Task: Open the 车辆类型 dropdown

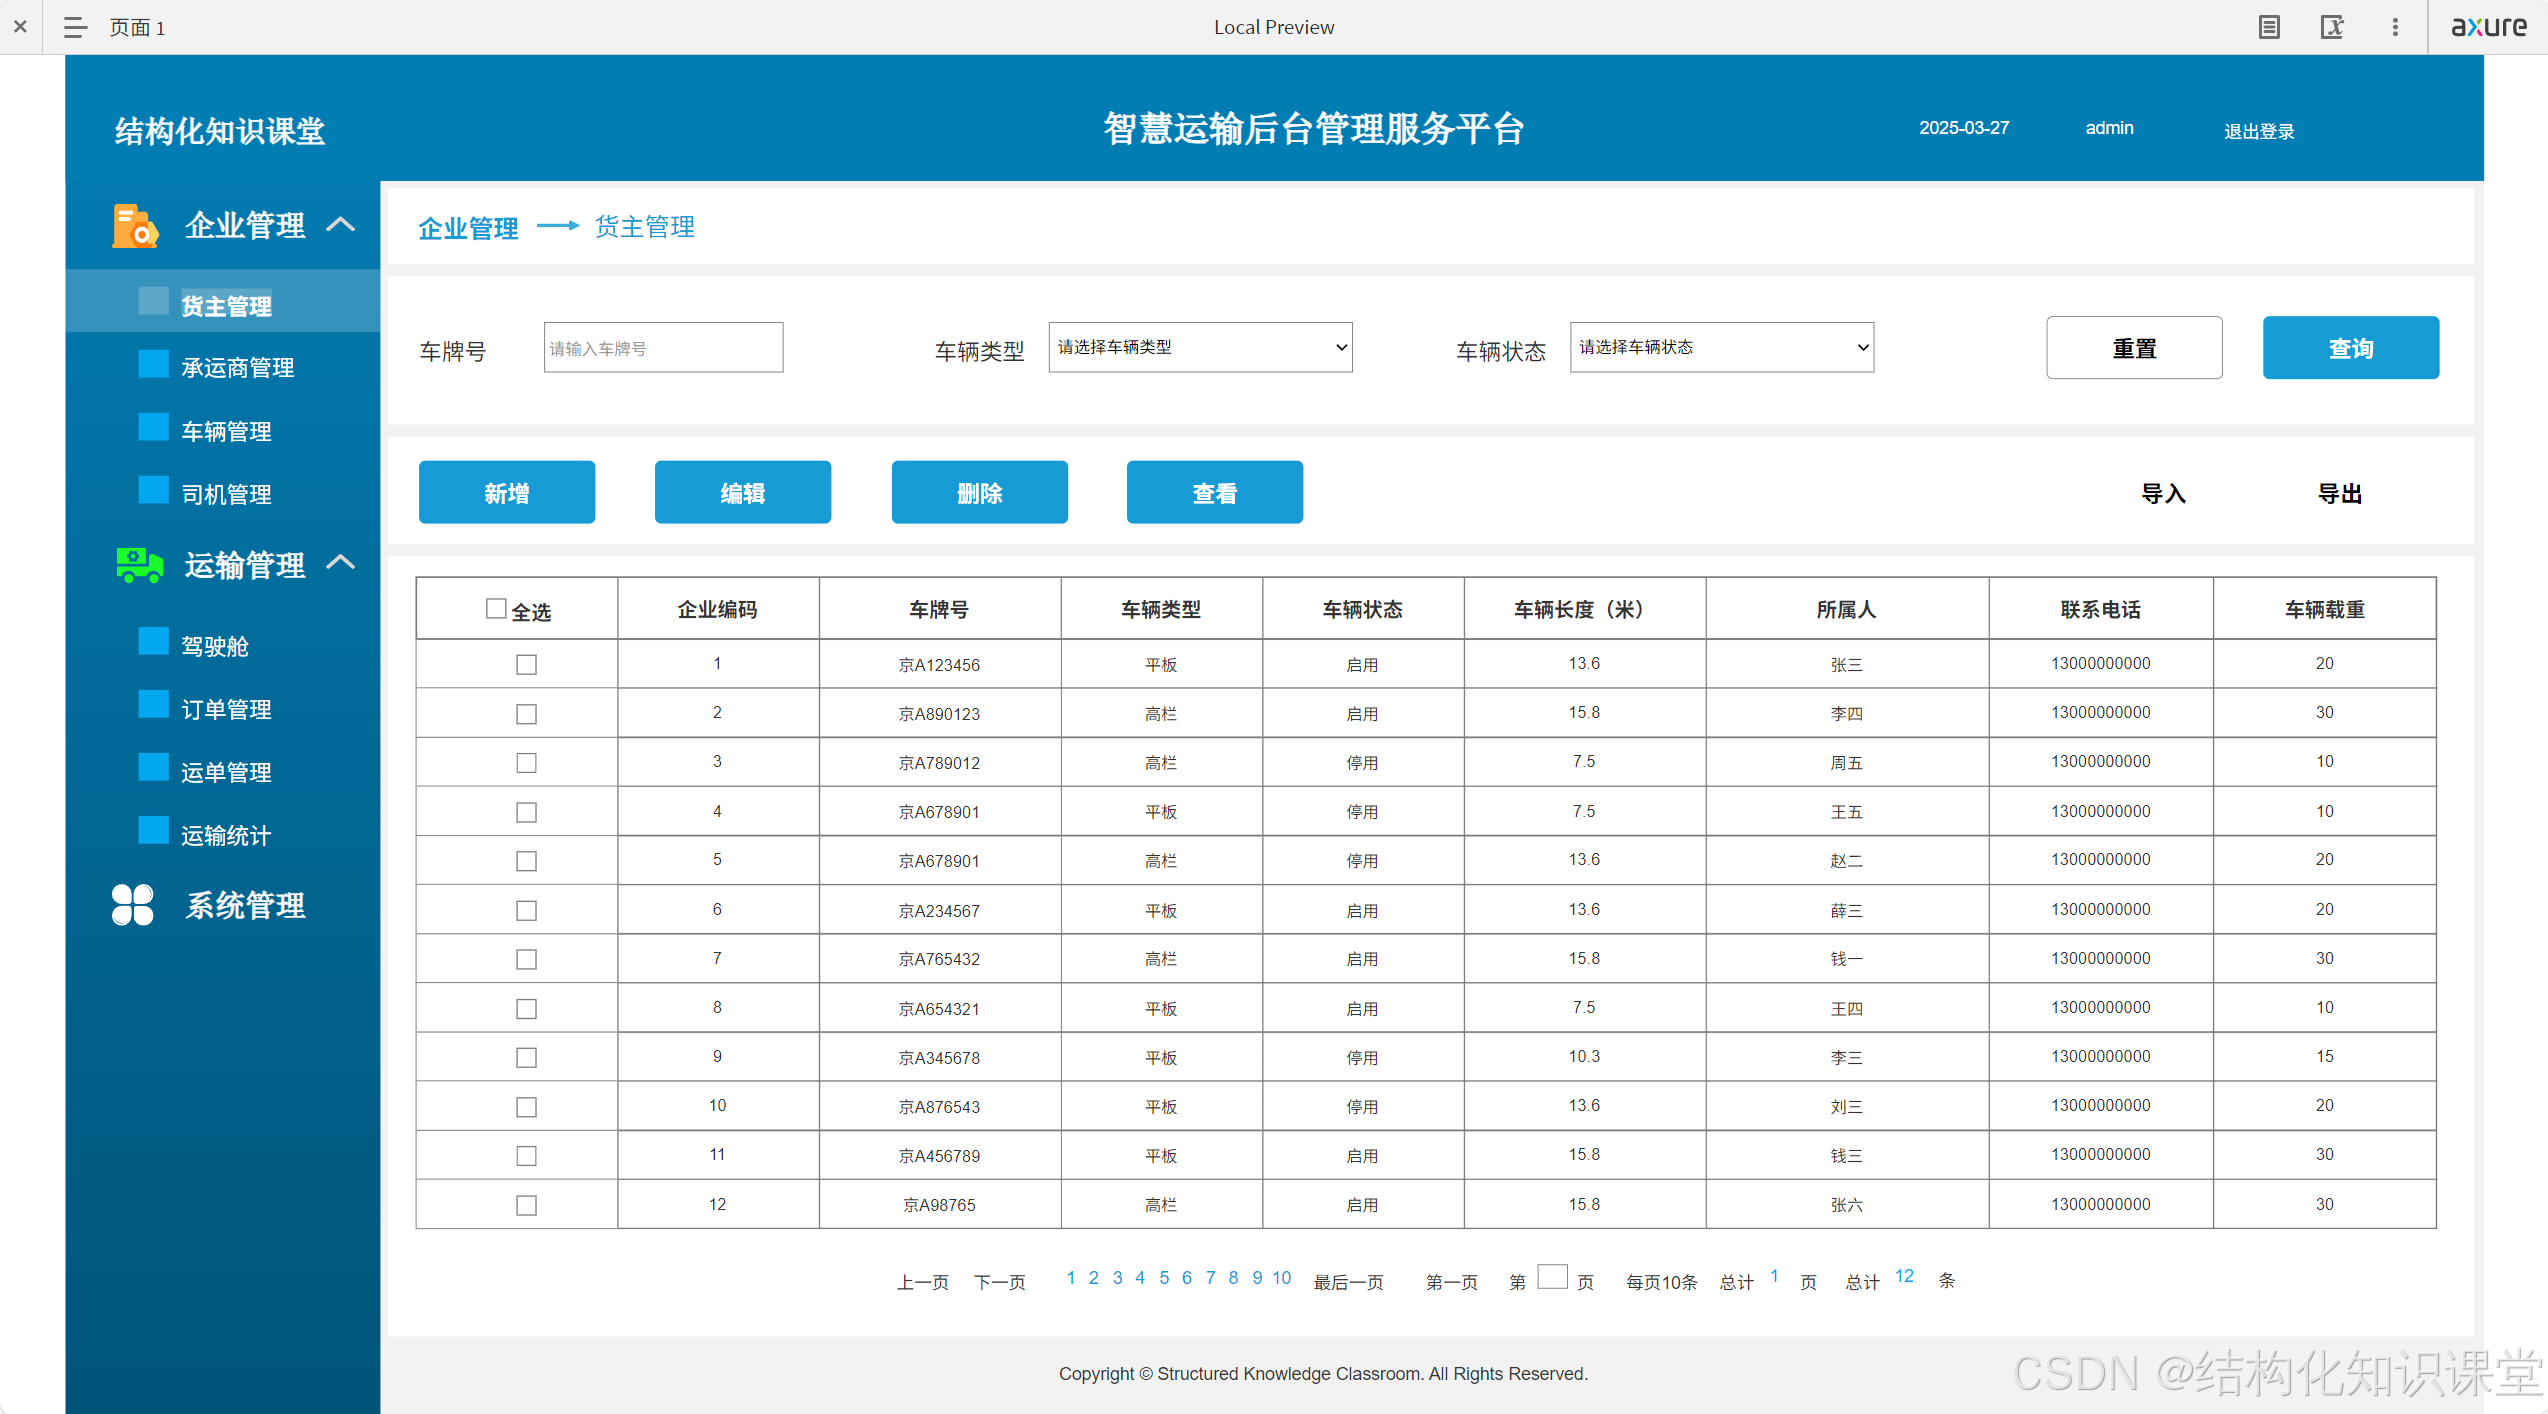Action: pyautogui.click(x=1200, y=347)
